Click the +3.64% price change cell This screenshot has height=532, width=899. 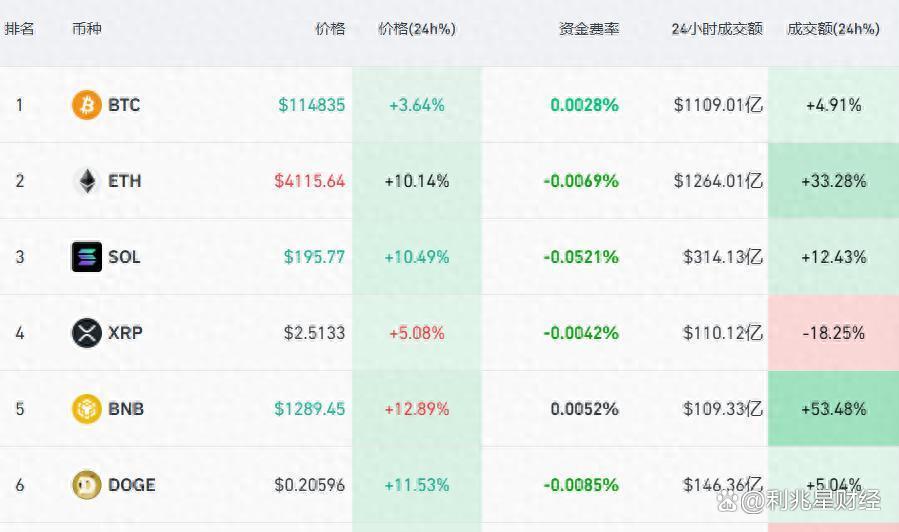click(417, 105)
